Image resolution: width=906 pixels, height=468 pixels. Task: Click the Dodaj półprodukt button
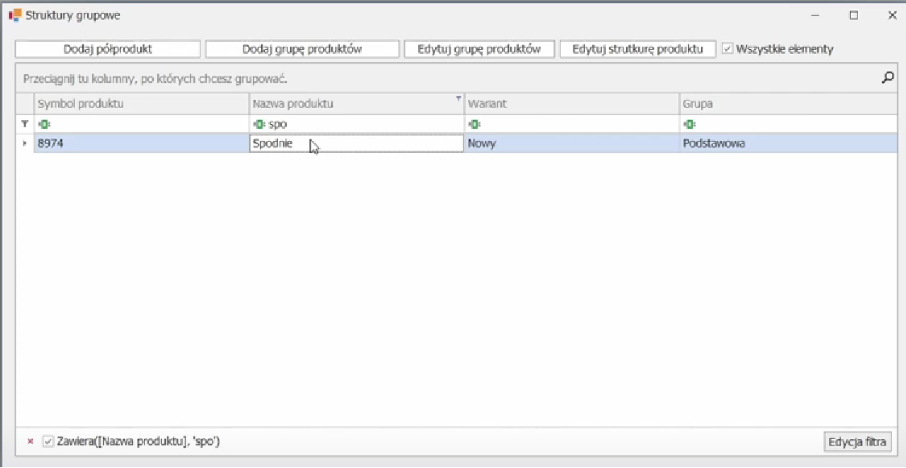tap(107, 49)
